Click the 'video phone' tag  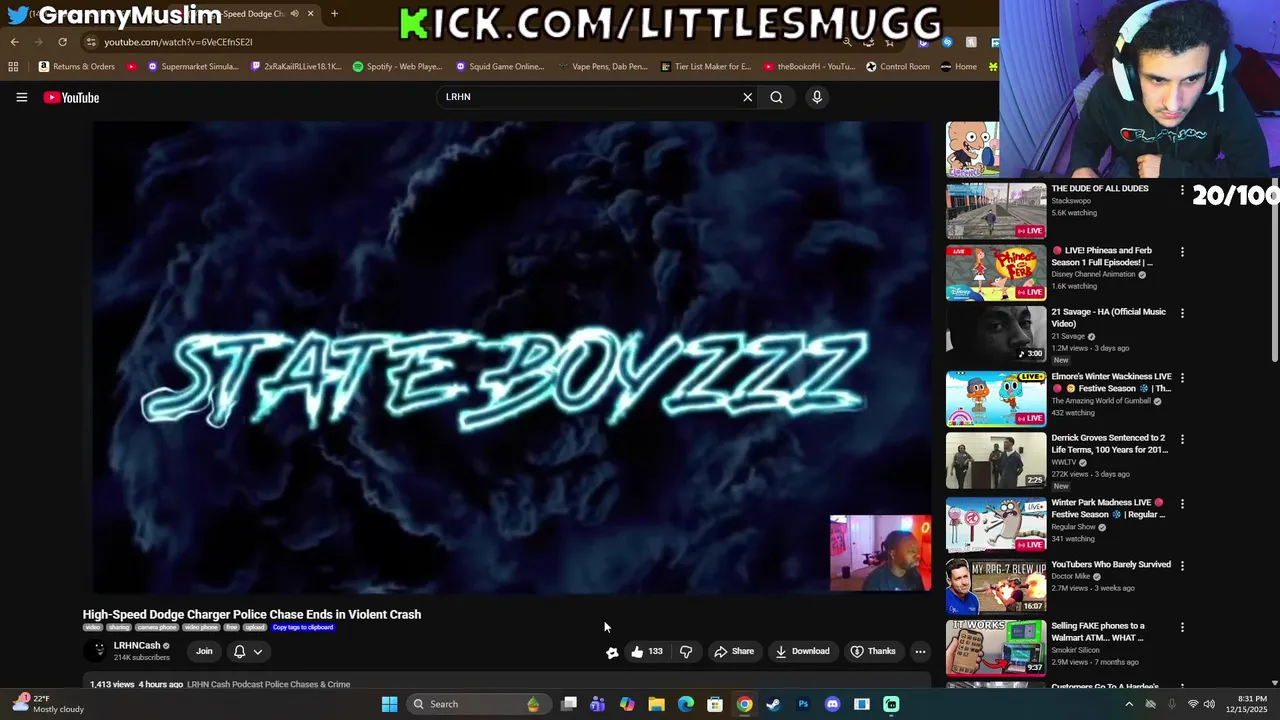click(x=201, y=627)
